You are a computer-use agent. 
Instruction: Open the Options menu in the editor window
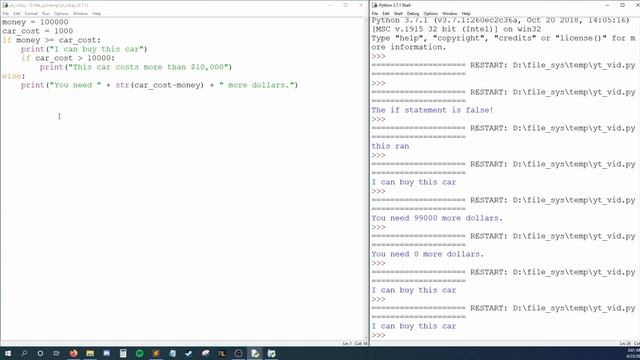point(61,13)
